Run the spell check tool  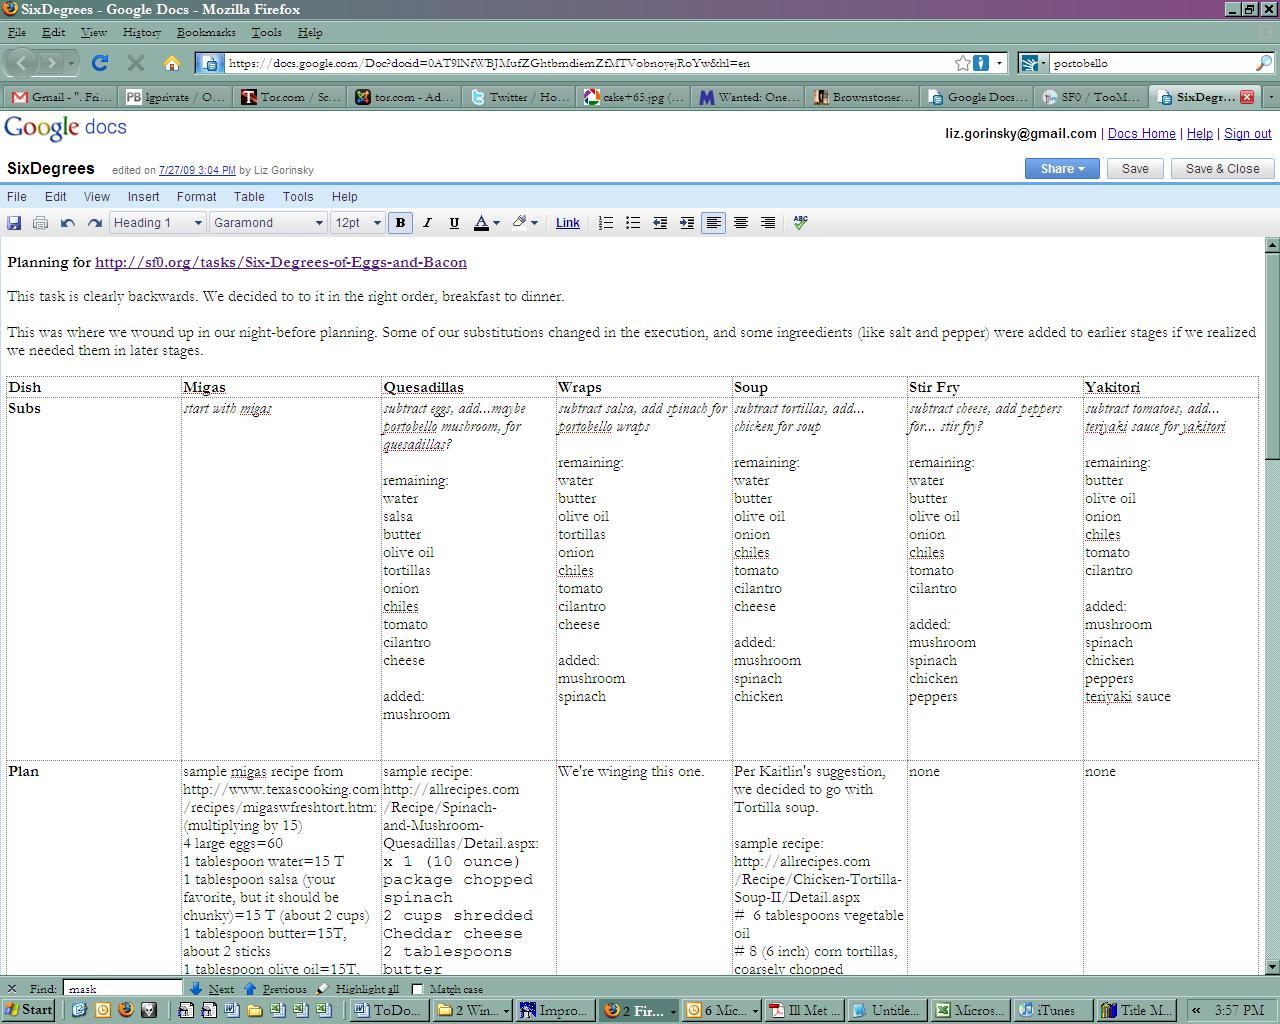800,223
